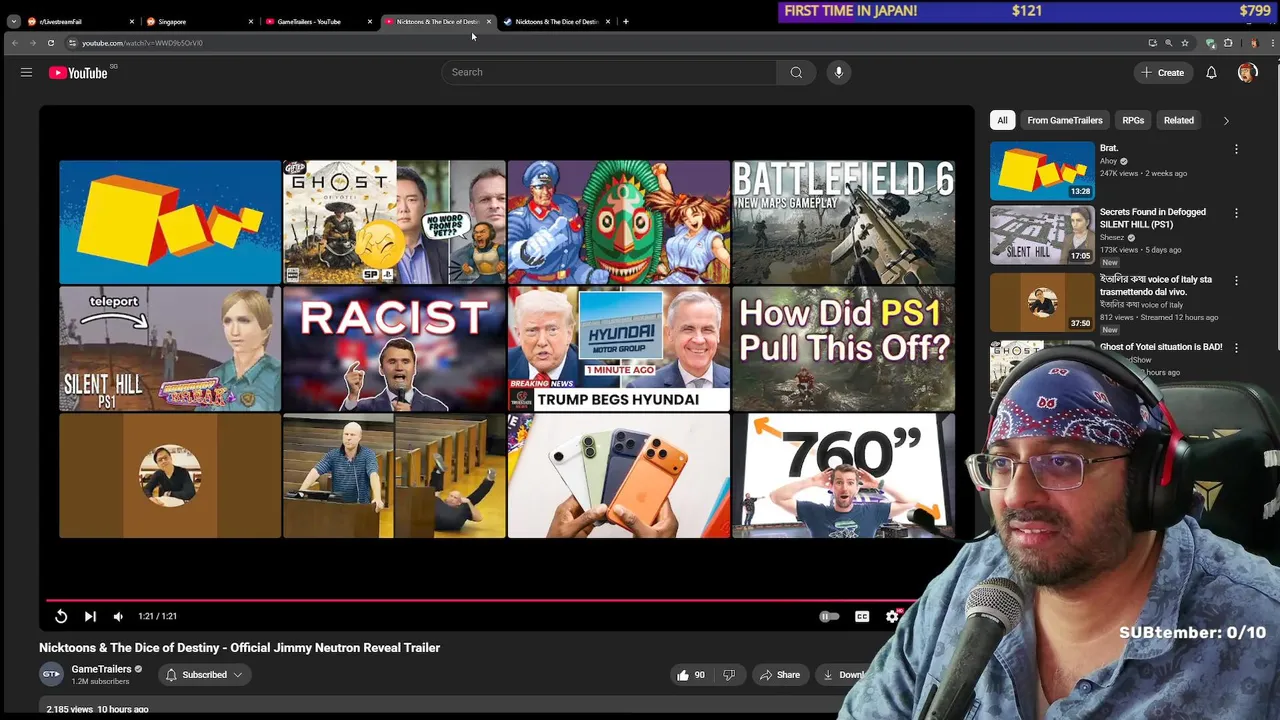Dislike the Jimmy Neutron trailer

pos(729,675)
